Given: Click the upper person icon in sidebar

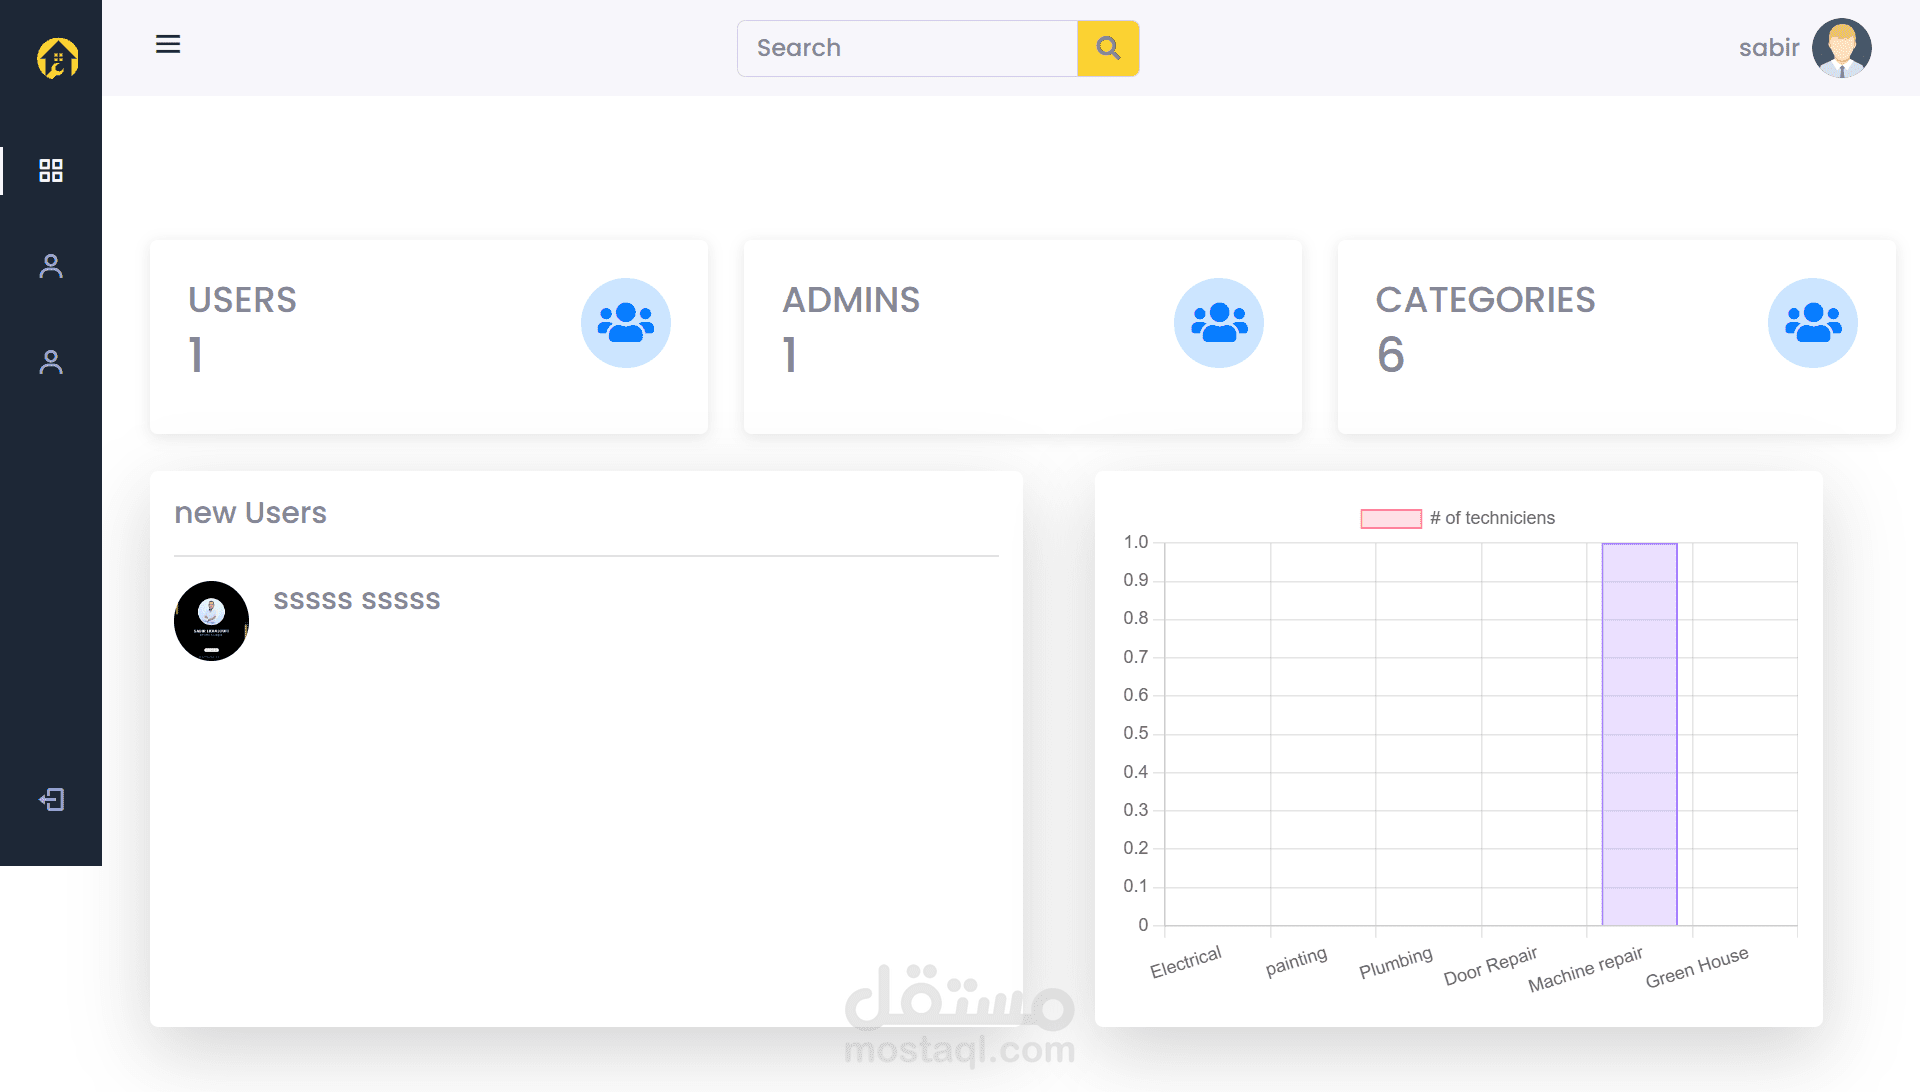Looking at the screenshot, I should 51,266.
